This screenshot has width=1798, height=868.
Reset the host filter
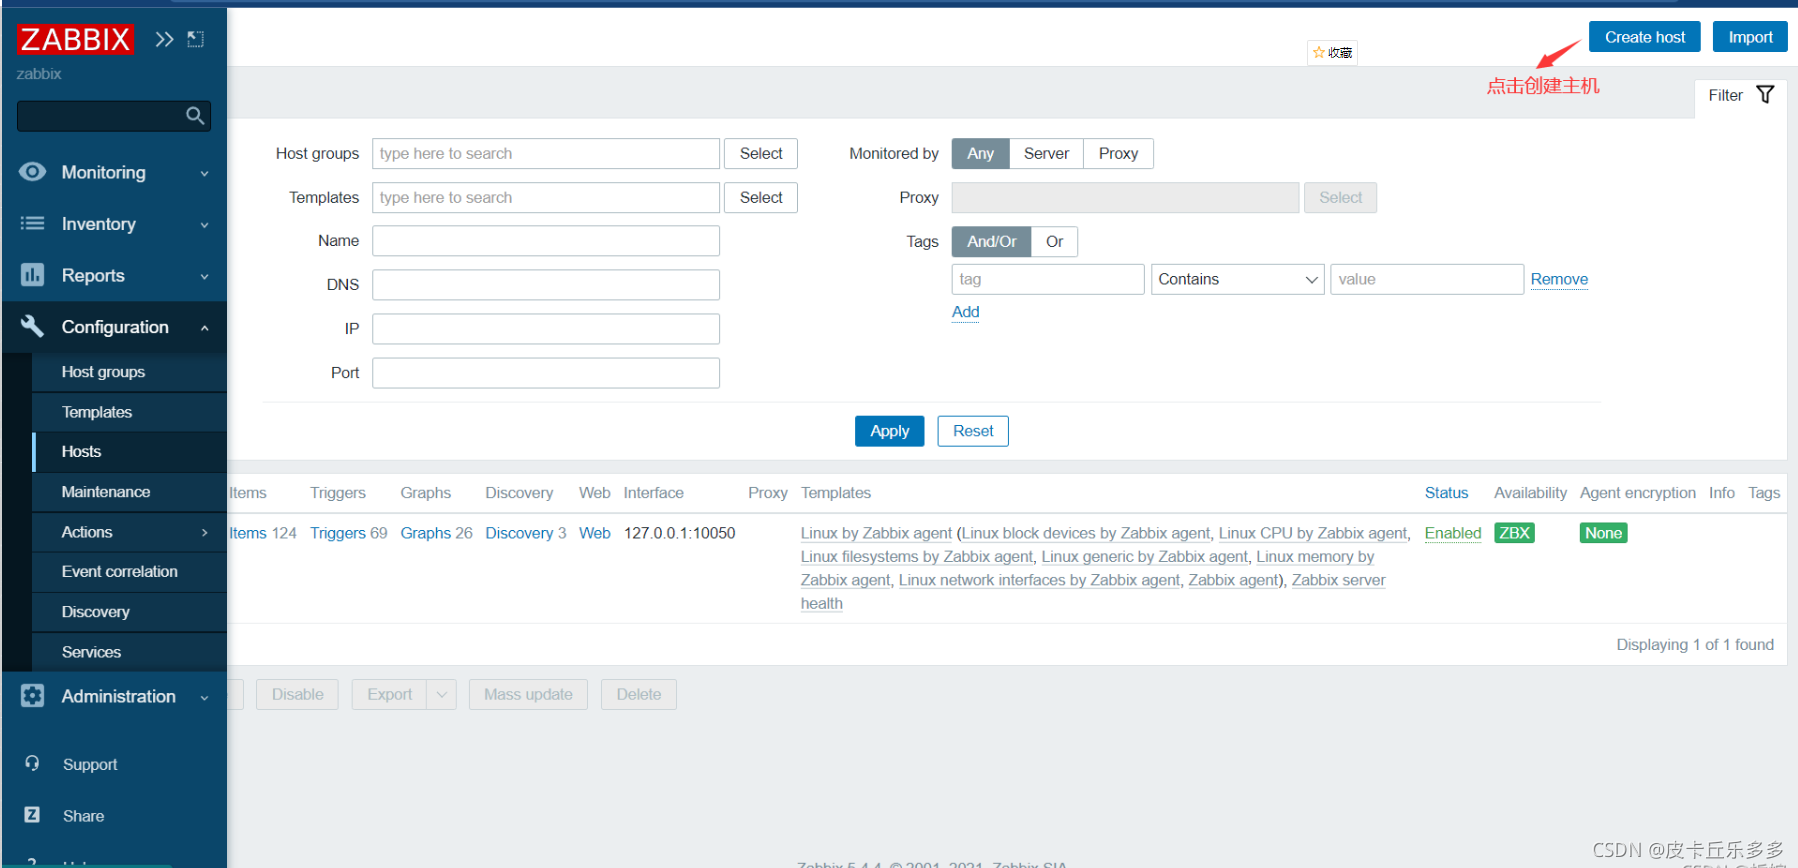coord(973,431)
